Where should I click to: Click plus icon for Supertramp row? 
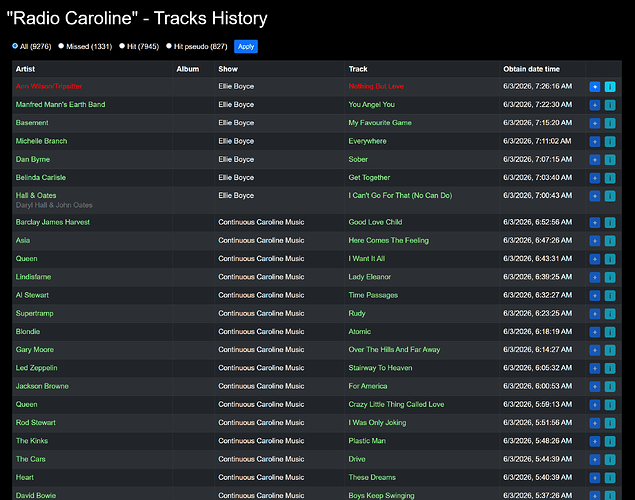click(595, 313)
